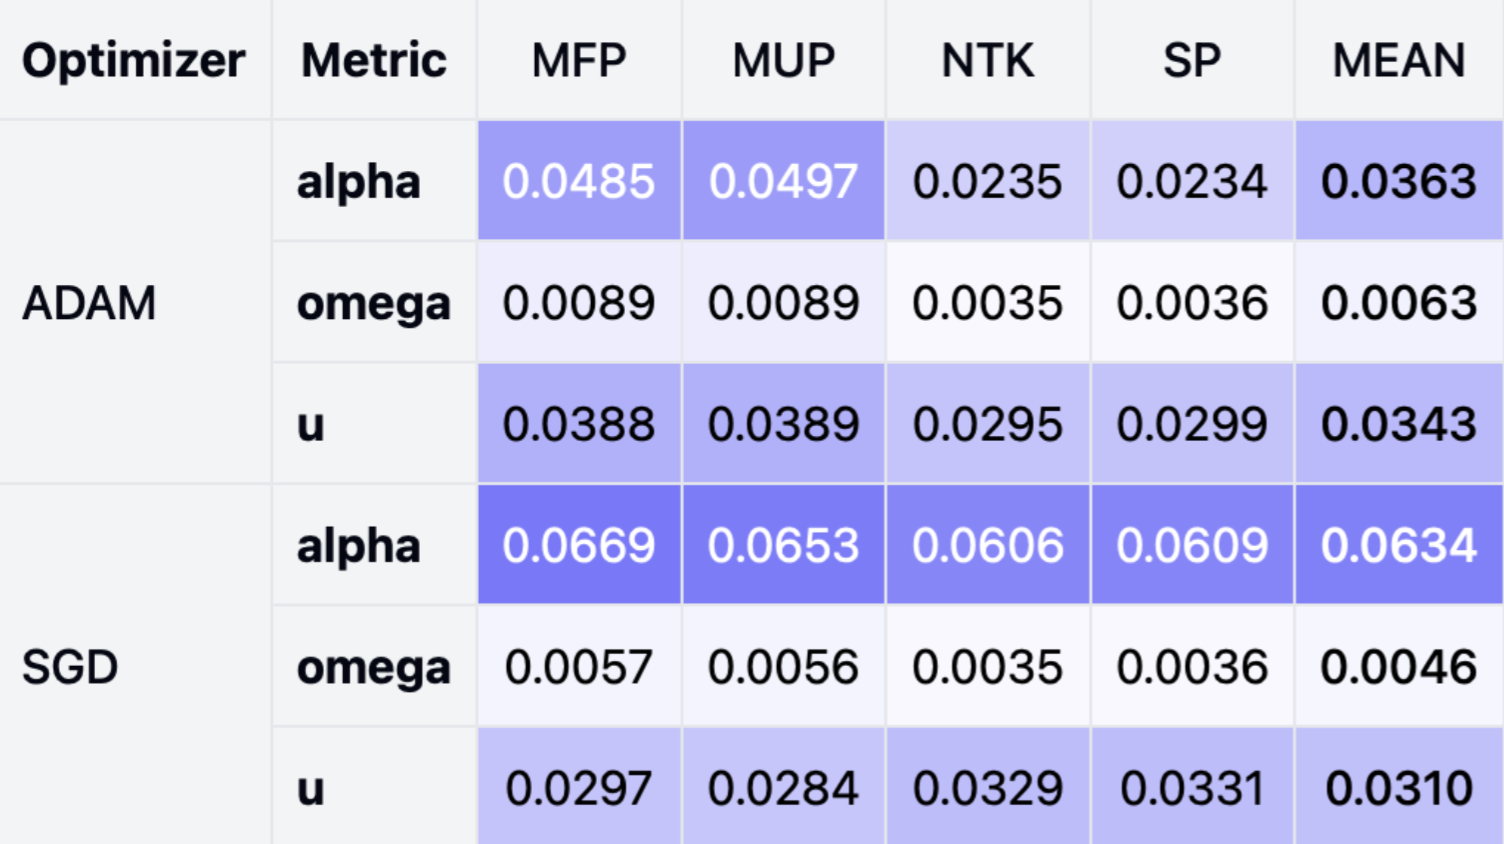Viewport: 1504px width, 844px height.
Task: Select the 0.0310 SGD u mean cell
Action: pos(1398,788)
